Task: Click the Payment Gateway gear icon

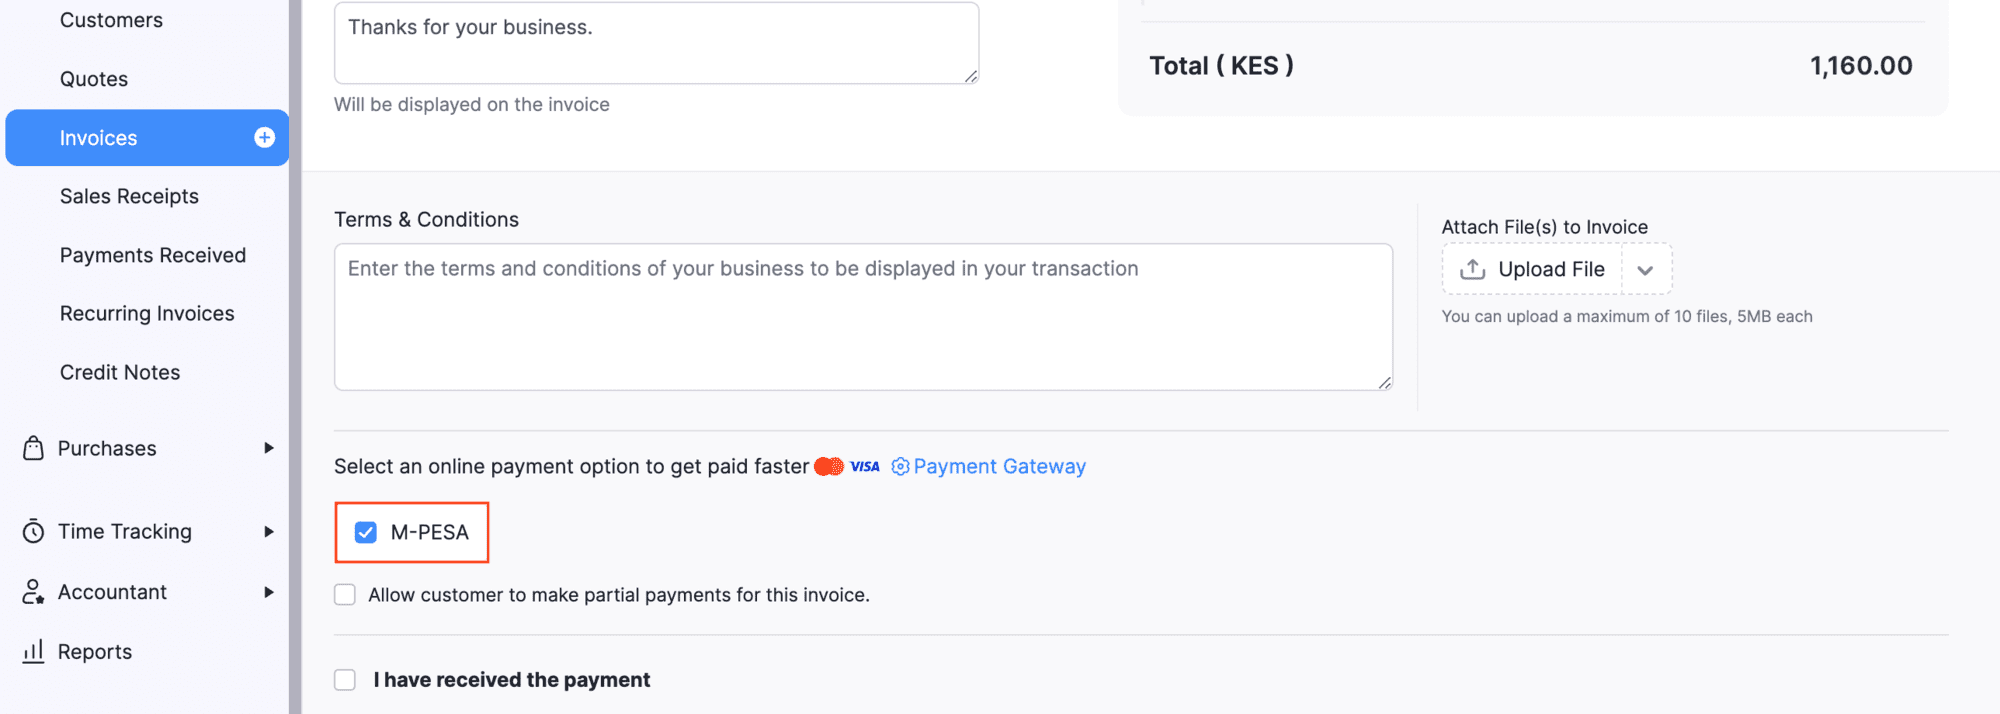Action: [x=899, y=466]
